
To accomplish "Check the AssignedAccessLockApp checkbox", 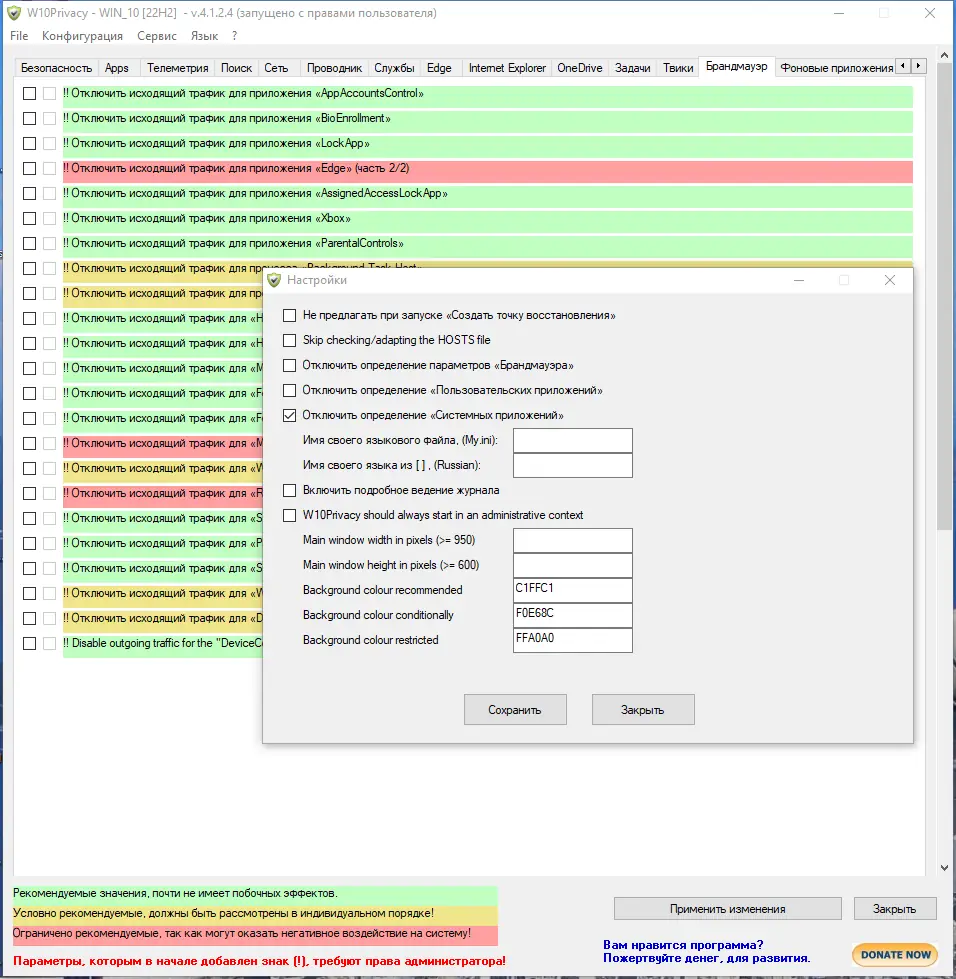I will (29, 194).
